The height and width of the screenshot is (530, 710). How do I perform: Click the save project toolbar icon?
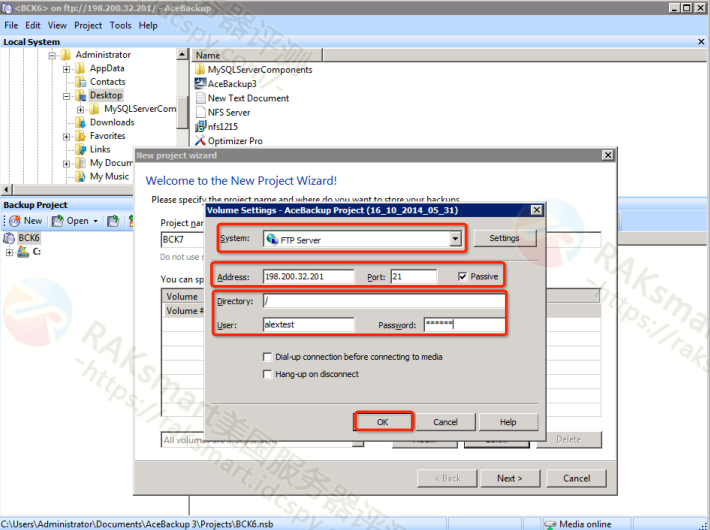pos(113,221)
